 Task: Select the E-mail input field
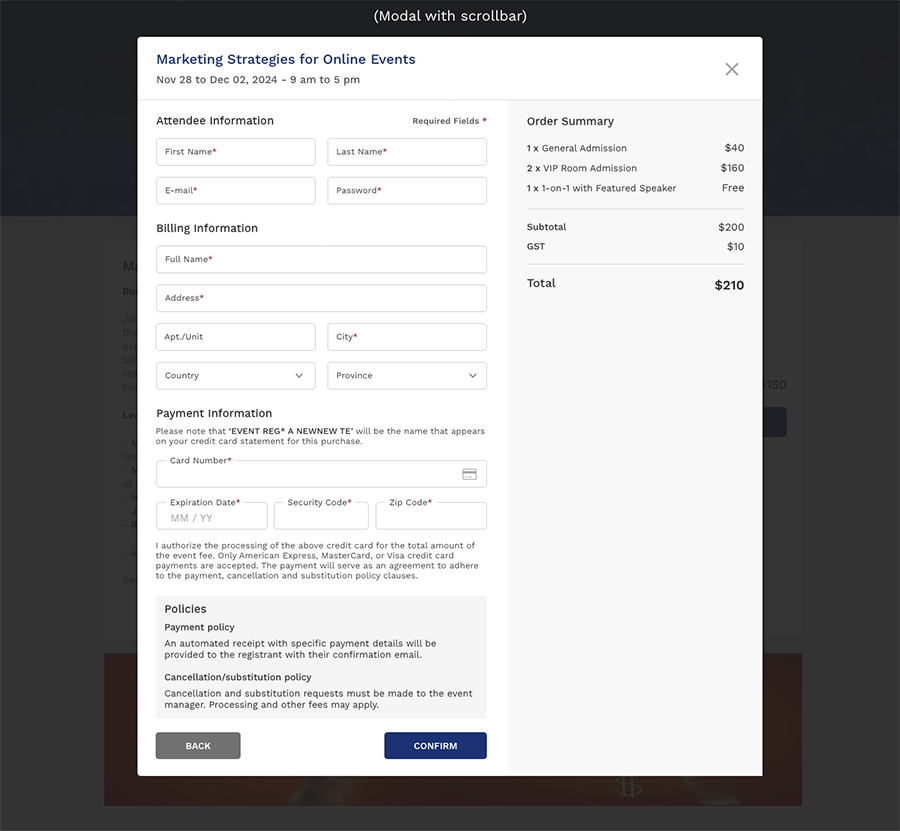(235, 191)
